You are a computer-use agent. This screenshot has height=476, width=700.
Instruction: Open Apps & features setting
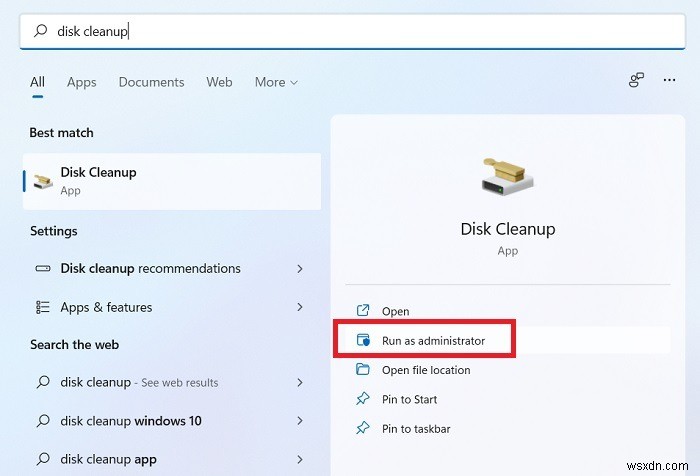click(x=172, y=307)
